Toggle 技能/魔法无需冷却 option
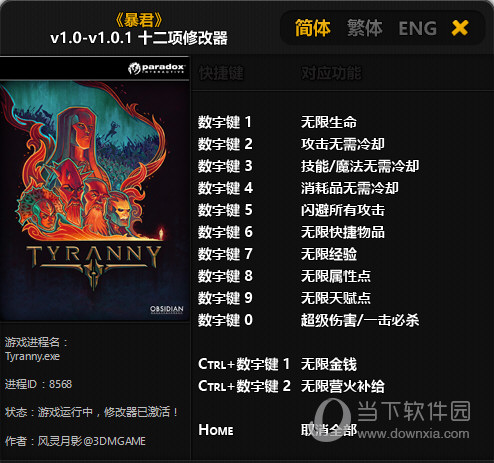This screenshot has height=463, width=494. point(360,166)
